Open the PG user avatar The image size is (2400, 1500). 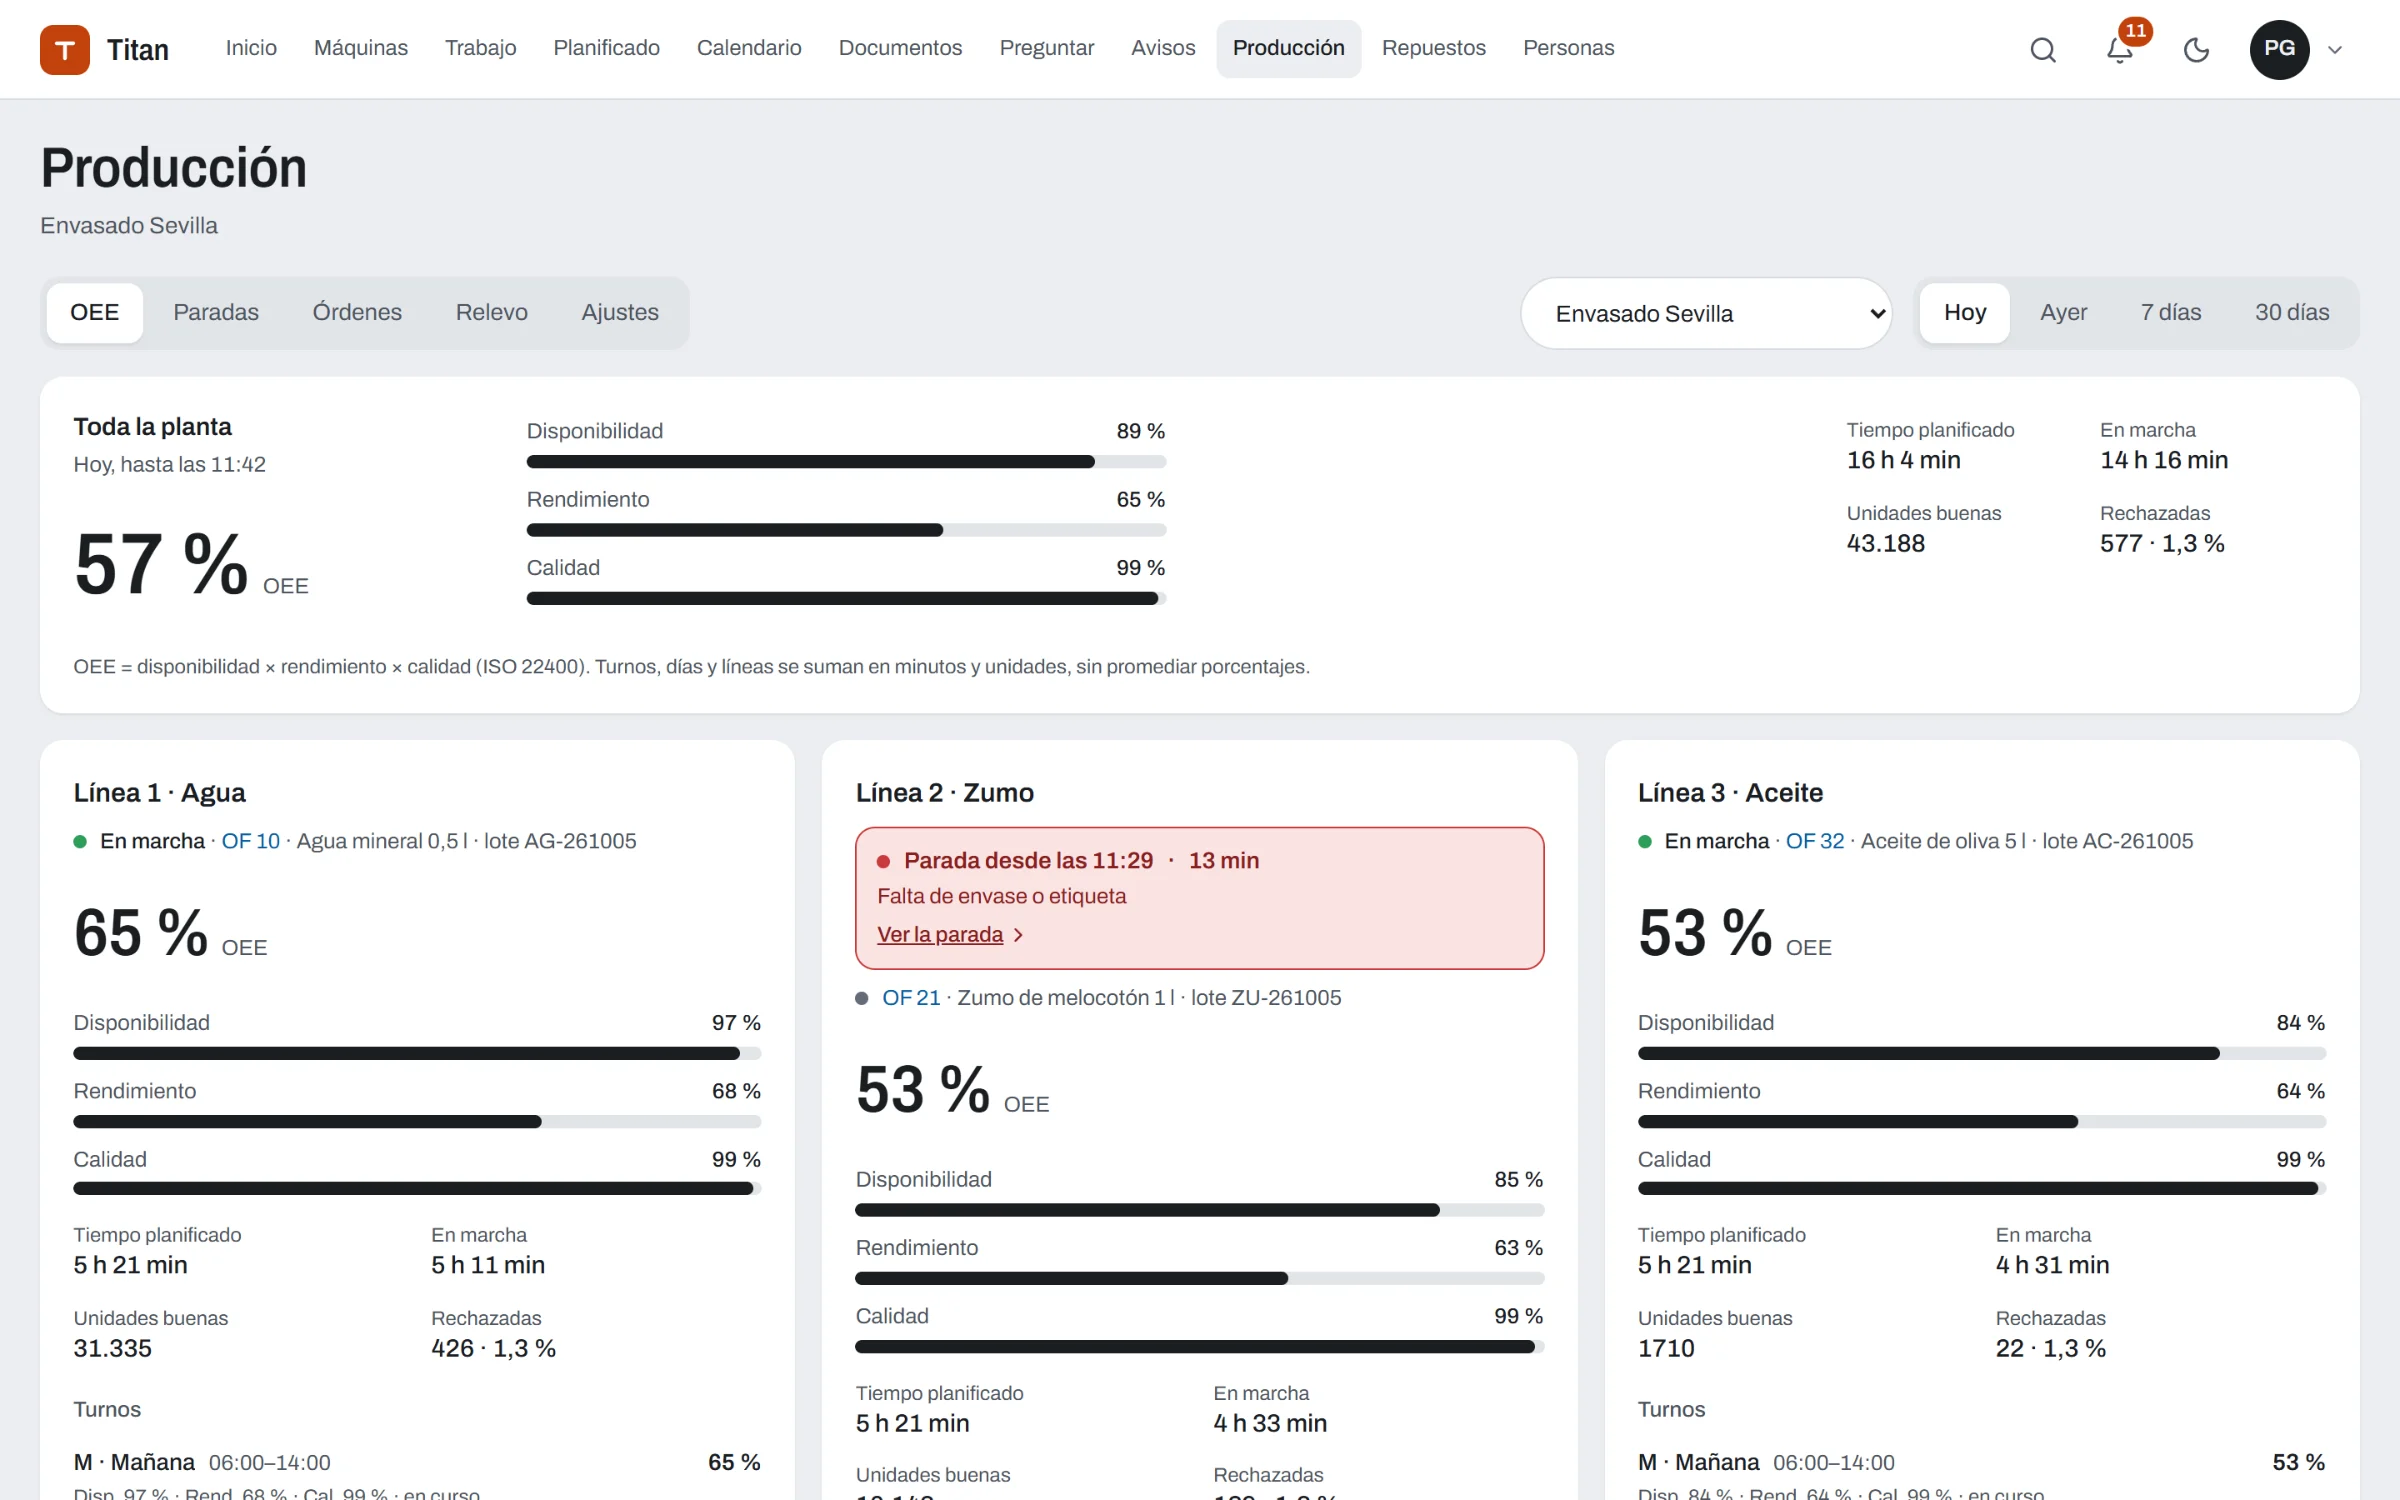[2279, 49]
